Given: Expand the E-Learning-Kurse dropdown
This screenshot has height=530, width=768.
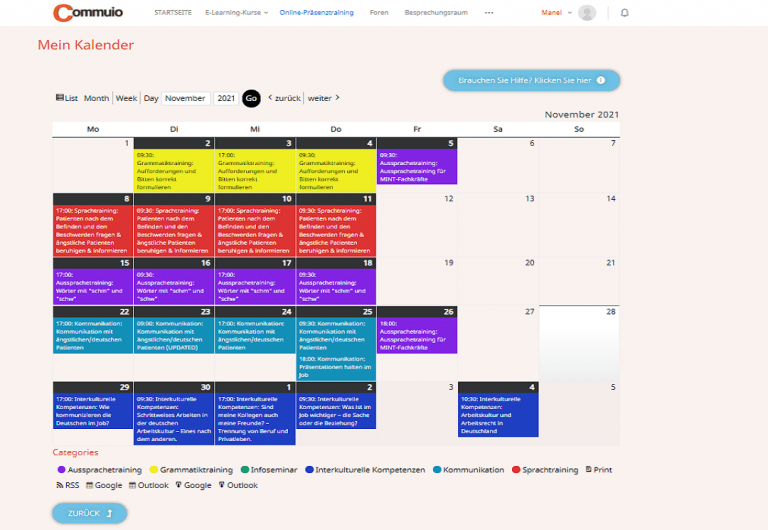Looking at the screenshot, I should coord(237,13).
